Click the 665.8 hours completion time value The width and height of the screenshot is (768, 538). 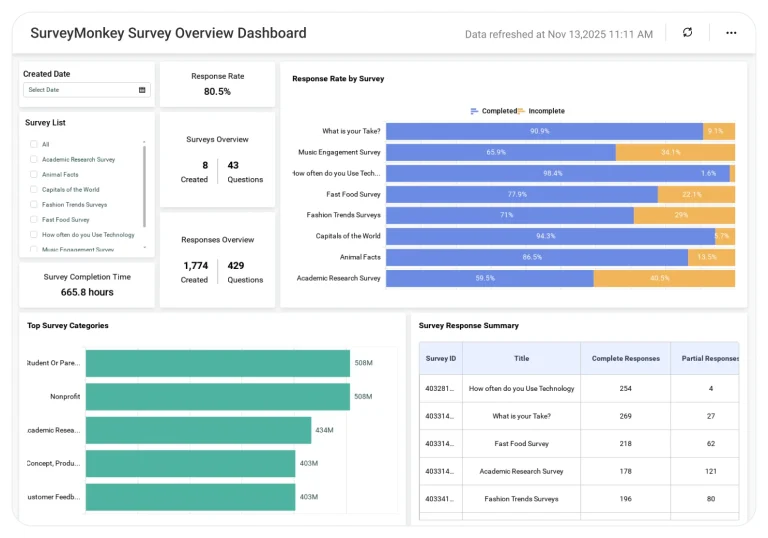point(87,292)
